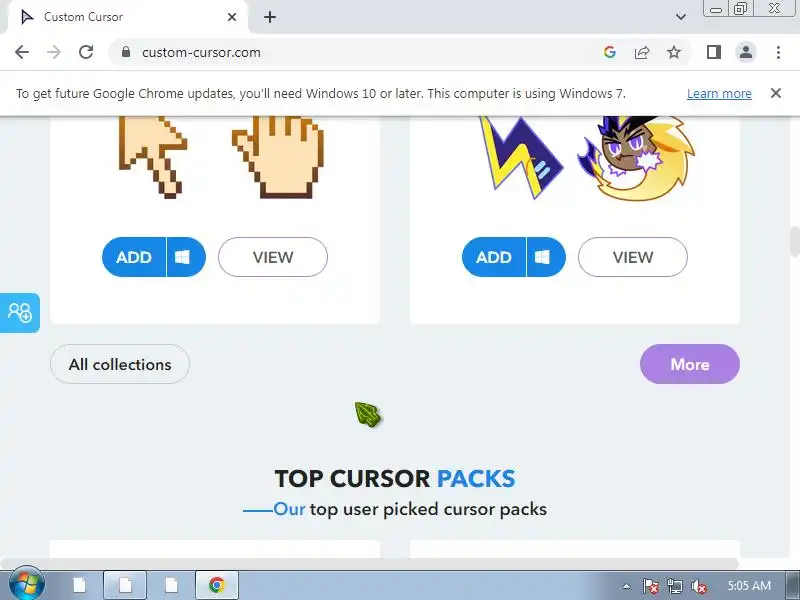Click the Windows icon beside the lightning cursor ADD
This screenshot has width=800, height=600.
544,257
